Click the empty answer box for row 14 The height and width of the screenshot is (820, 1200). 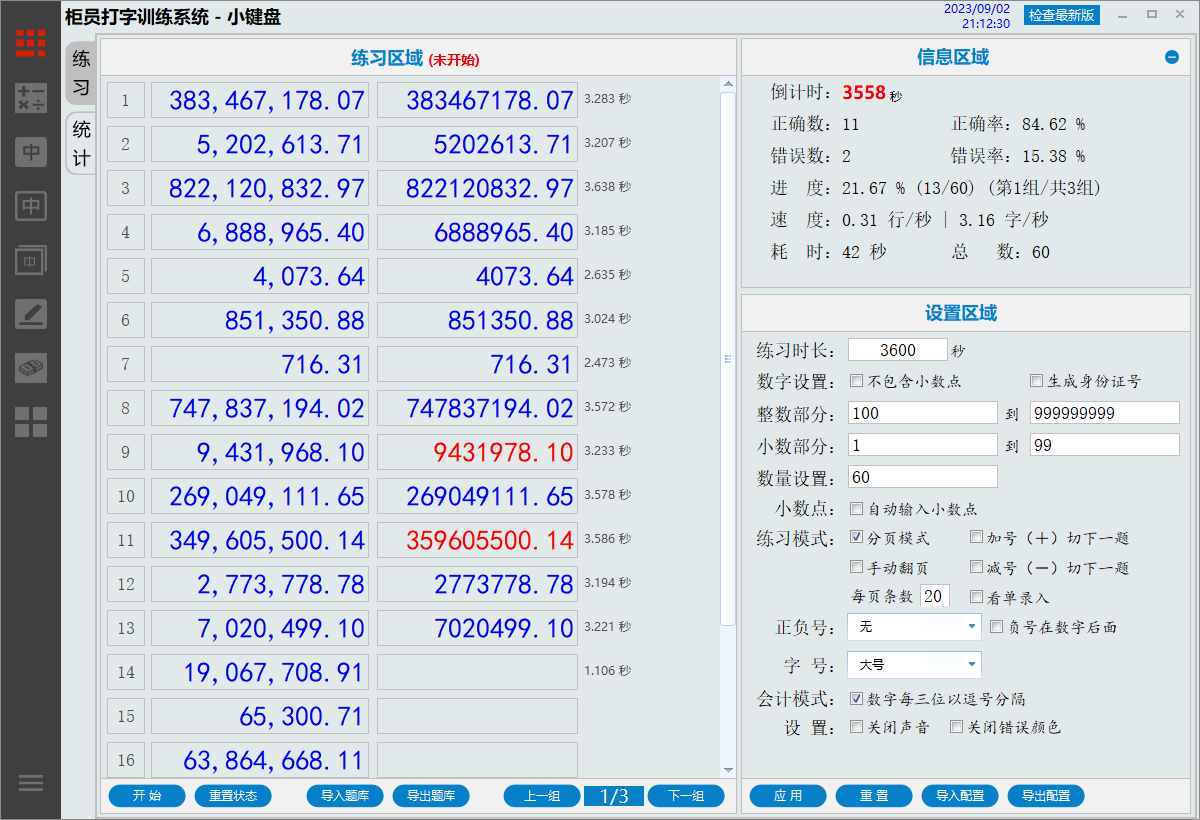[477, 672]
